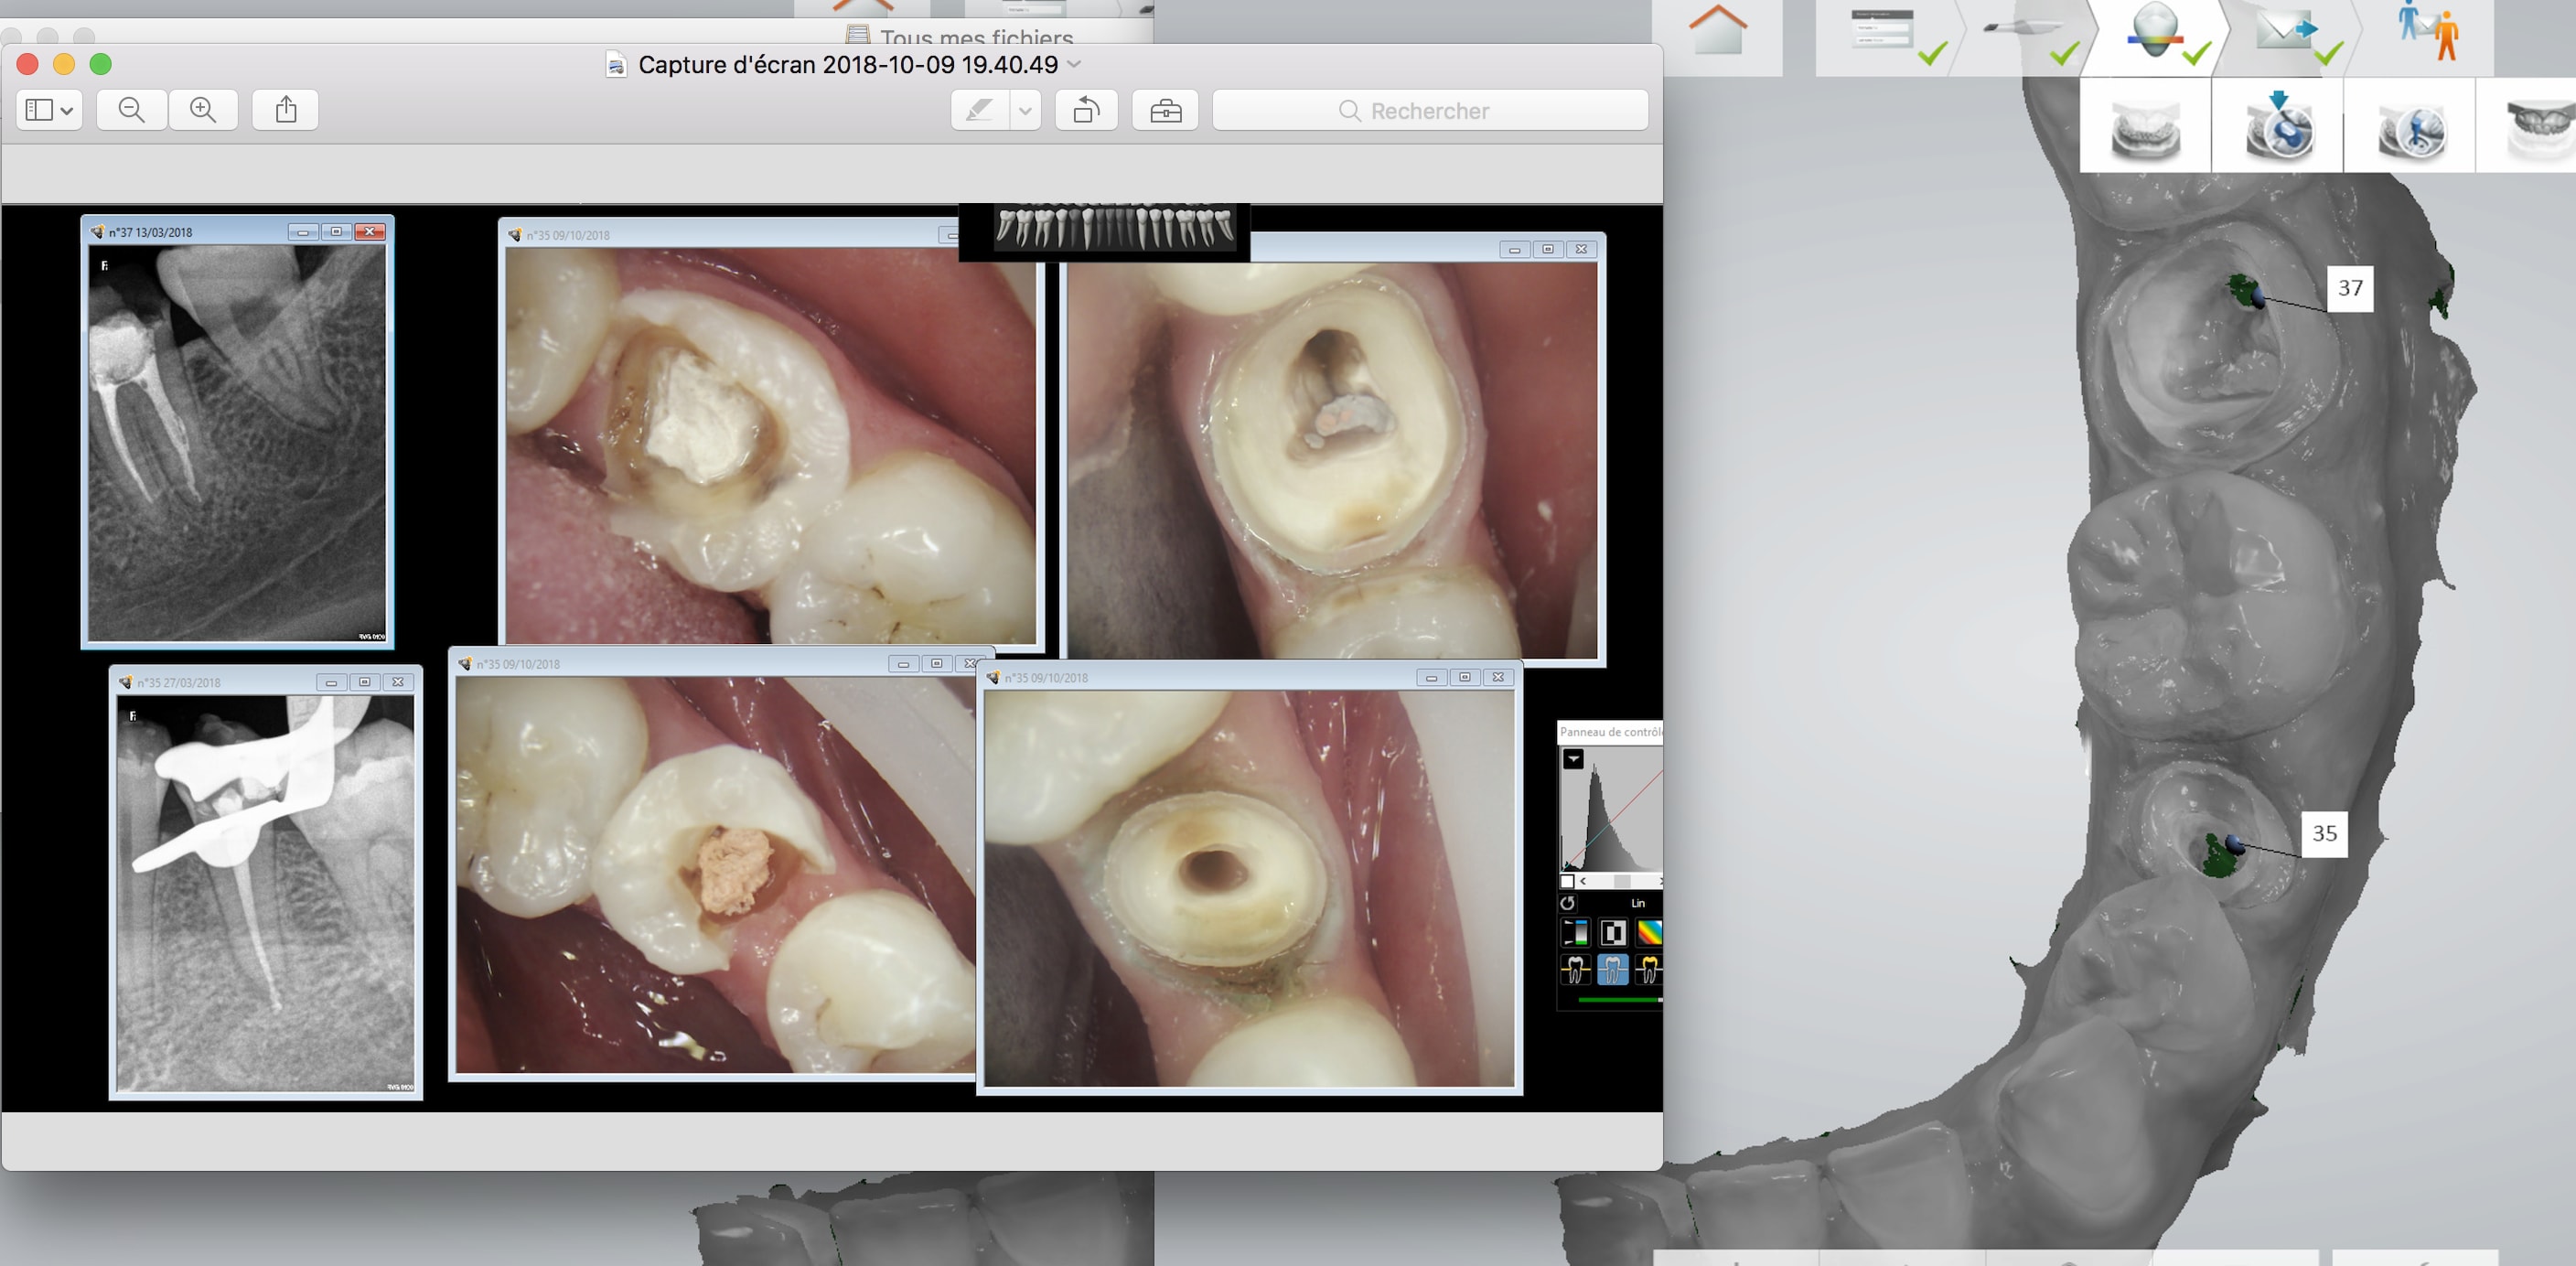Toggle the invert colors filter icon
The height and width of the screenshot is (1266, 2576).
point(1612,932)
